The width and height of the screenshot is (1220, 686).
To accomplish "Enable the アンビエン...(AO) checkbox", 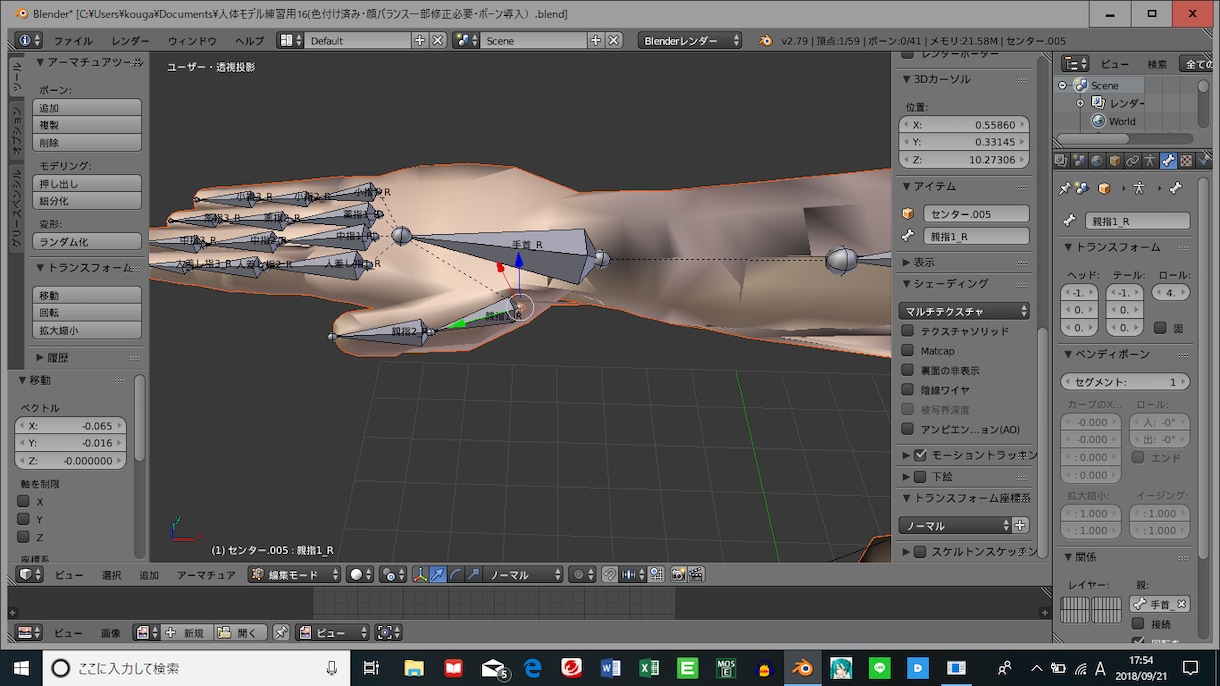I will tap(908, 429).
